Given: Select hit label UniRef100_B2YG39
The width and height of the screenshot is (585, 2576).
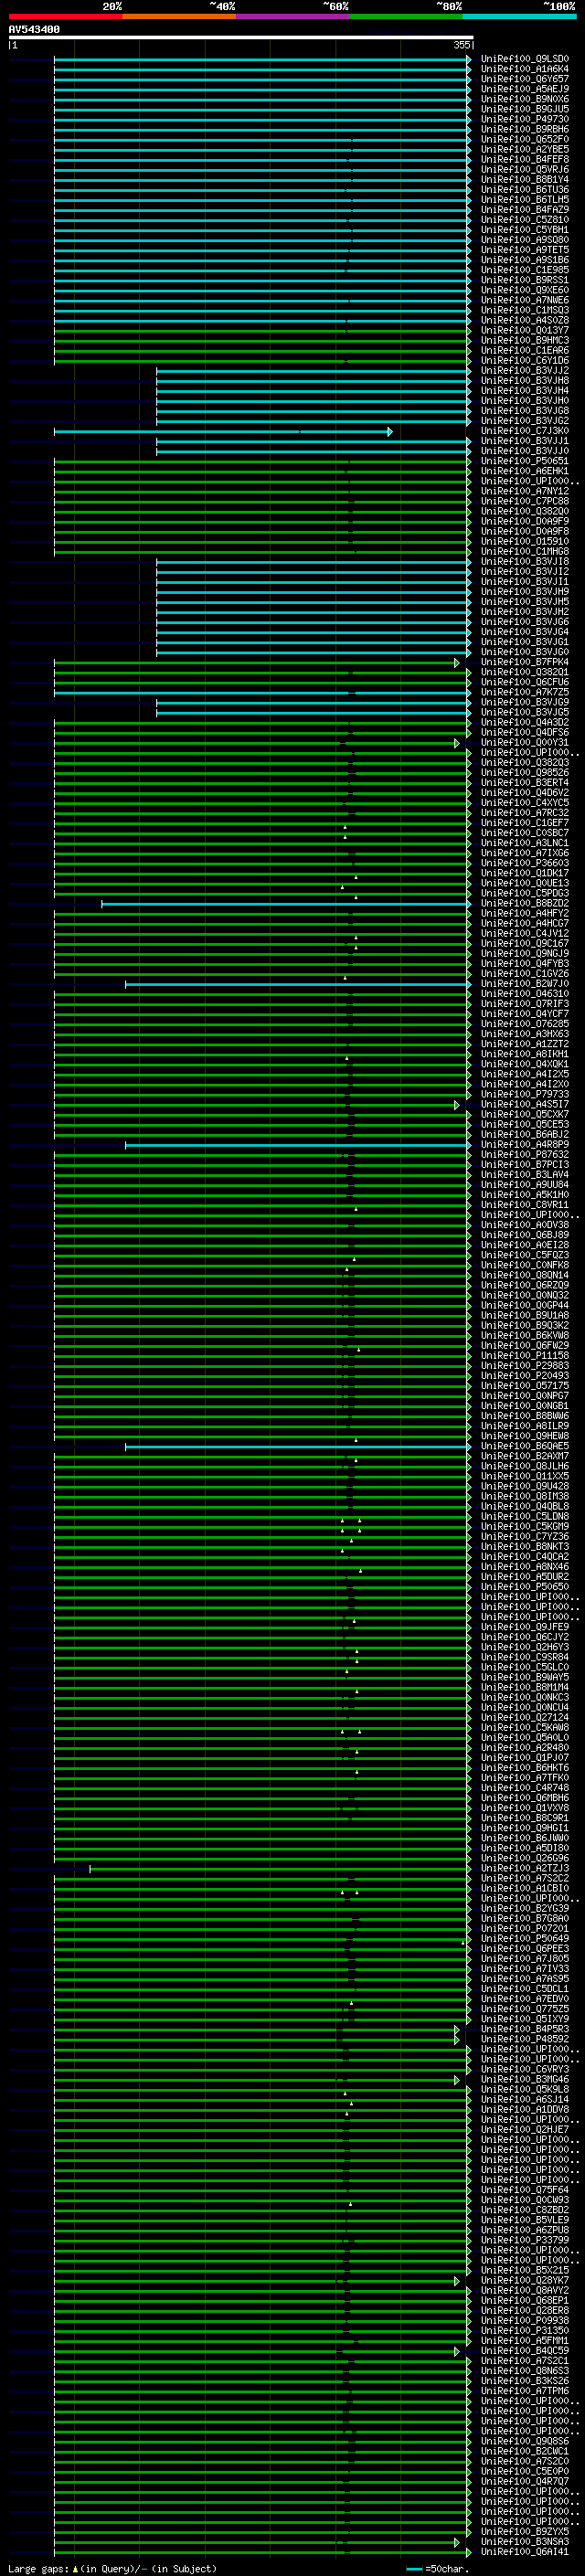Looking at the screenshot, I should point(525,1908).
